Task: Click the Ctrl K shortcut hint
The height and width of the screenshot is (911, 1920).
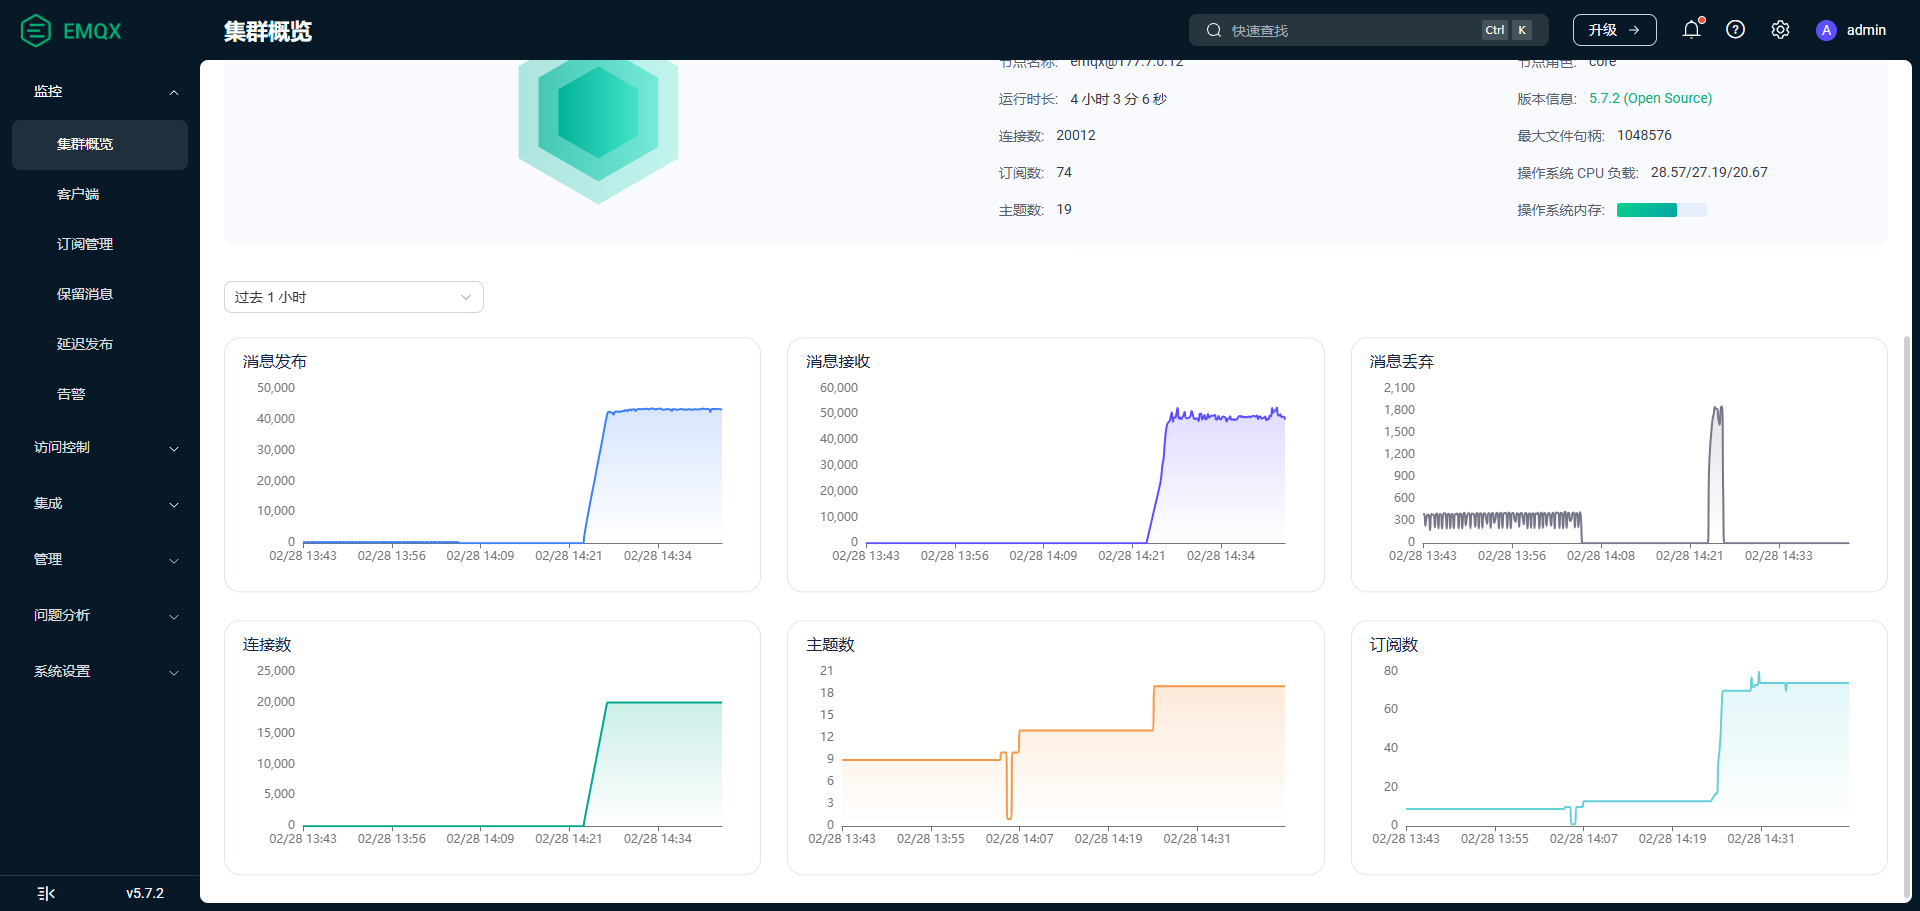Action: pyautogui.click(x=1506, y=30)
